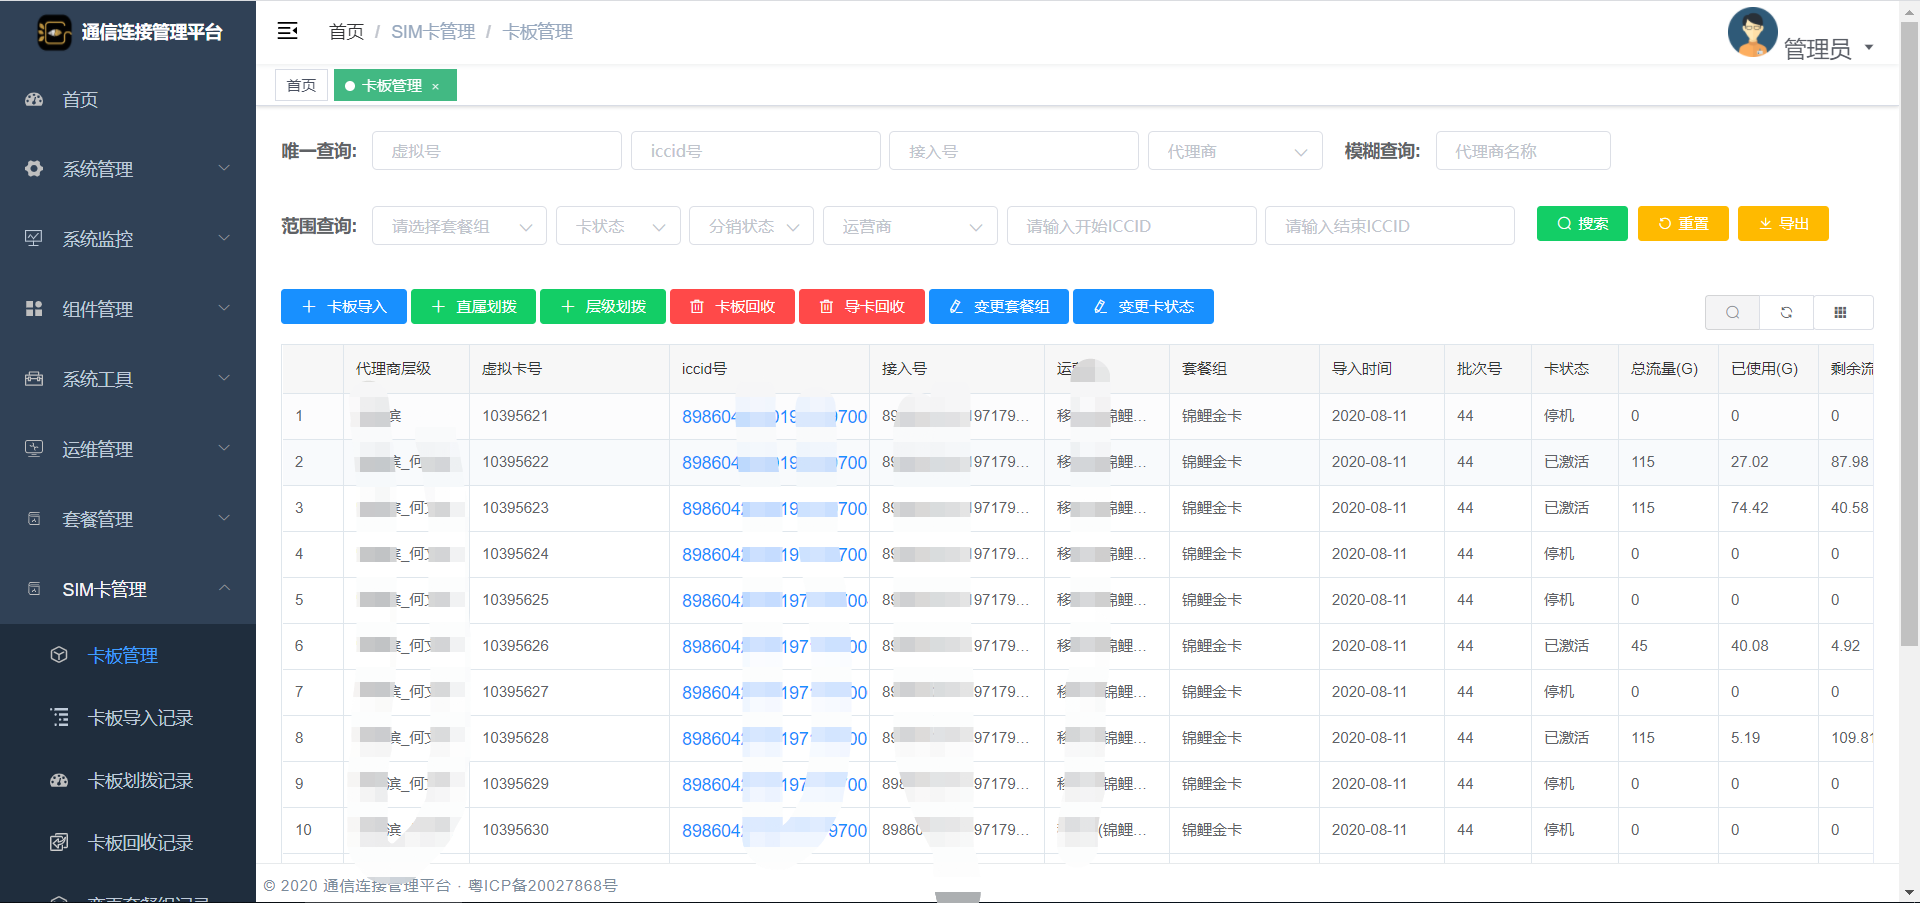Expand the 系统监控 menu chevron
1920x903 pixels.
pos(224,238)
